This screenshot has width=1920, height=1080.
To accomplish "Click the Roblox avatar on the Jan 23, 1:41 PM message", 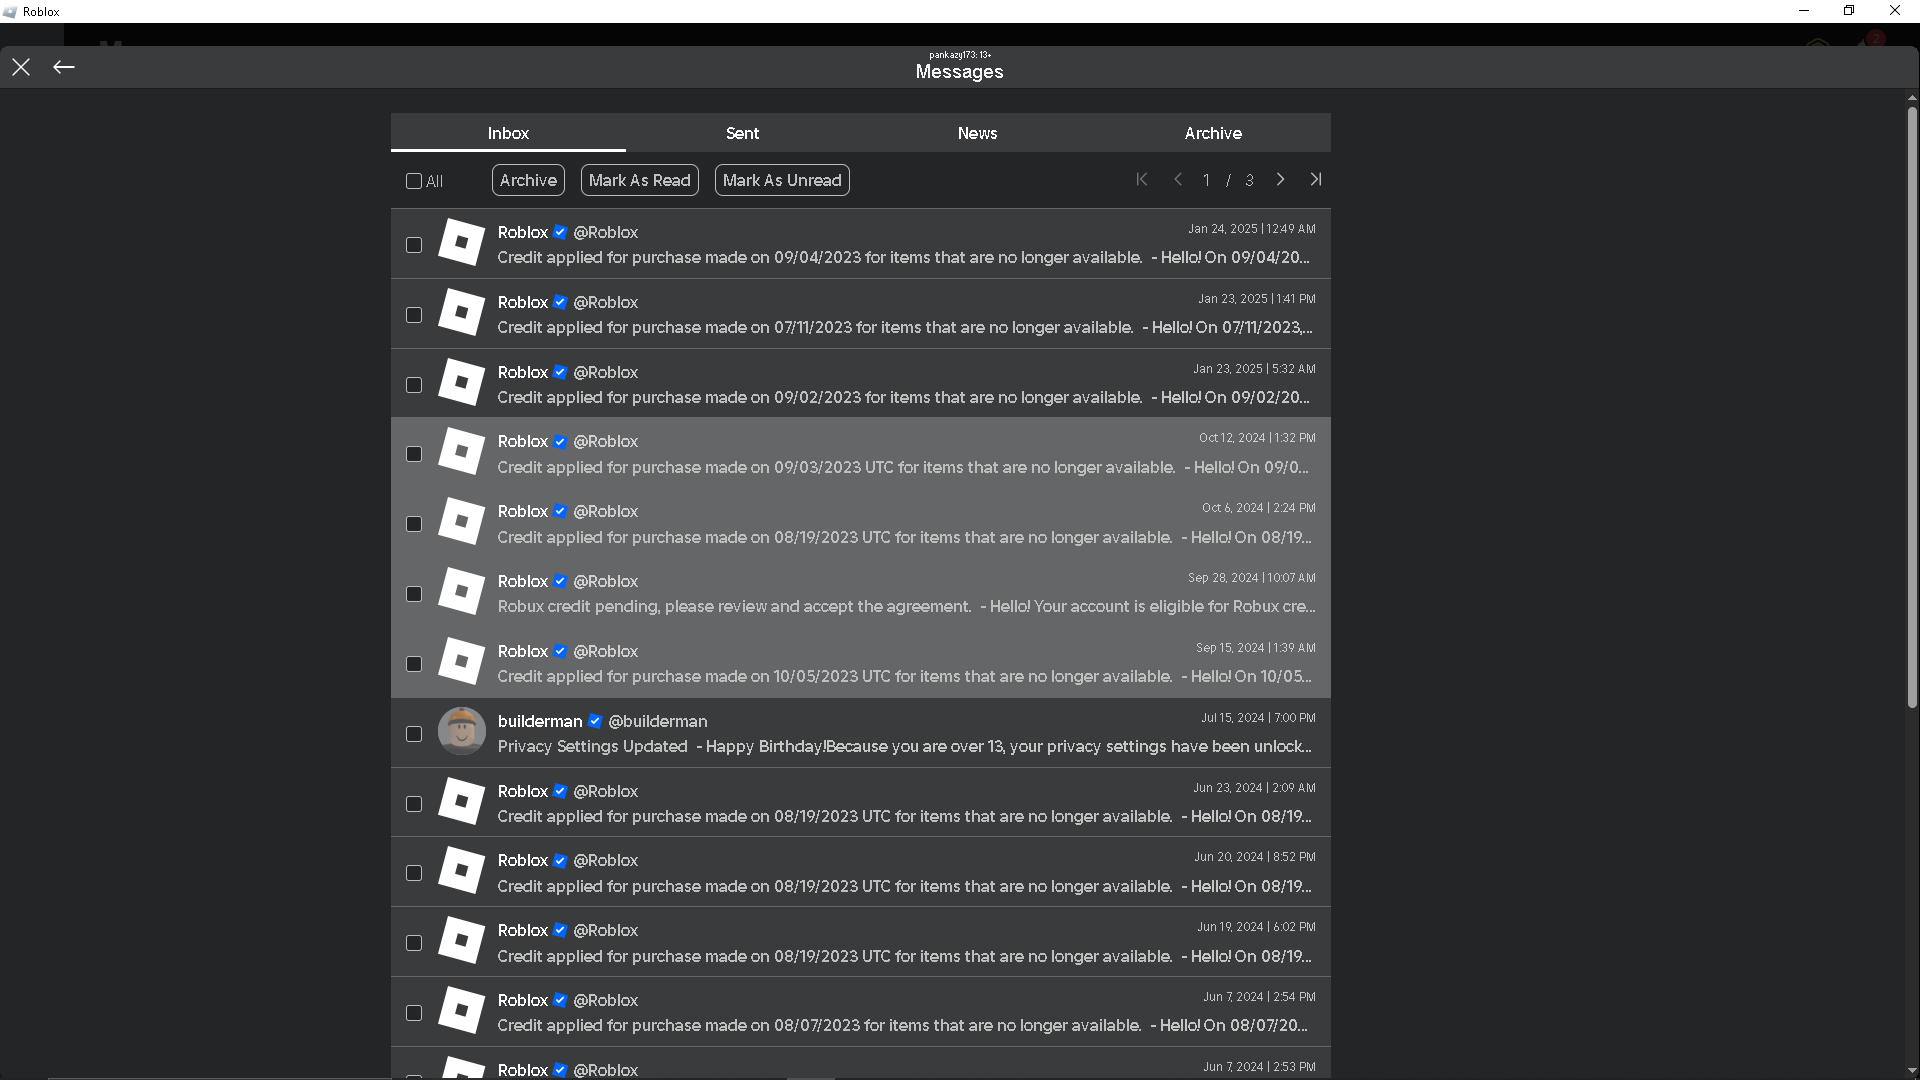I will click(x=462, y=313).
